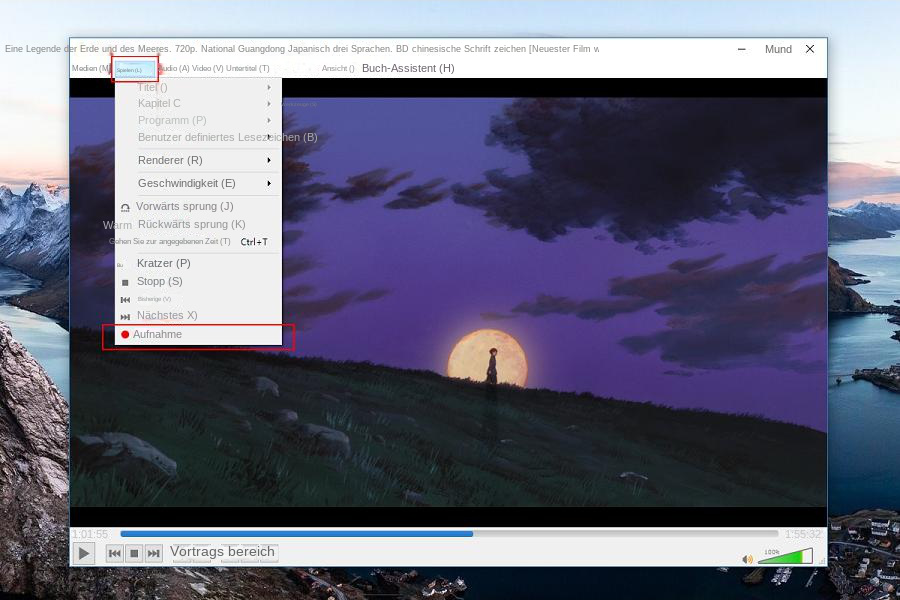The width and height of the screenshot is (900, 600).
Task: Expand the Programm (P) submenu arrow
Action: point(269,121)
